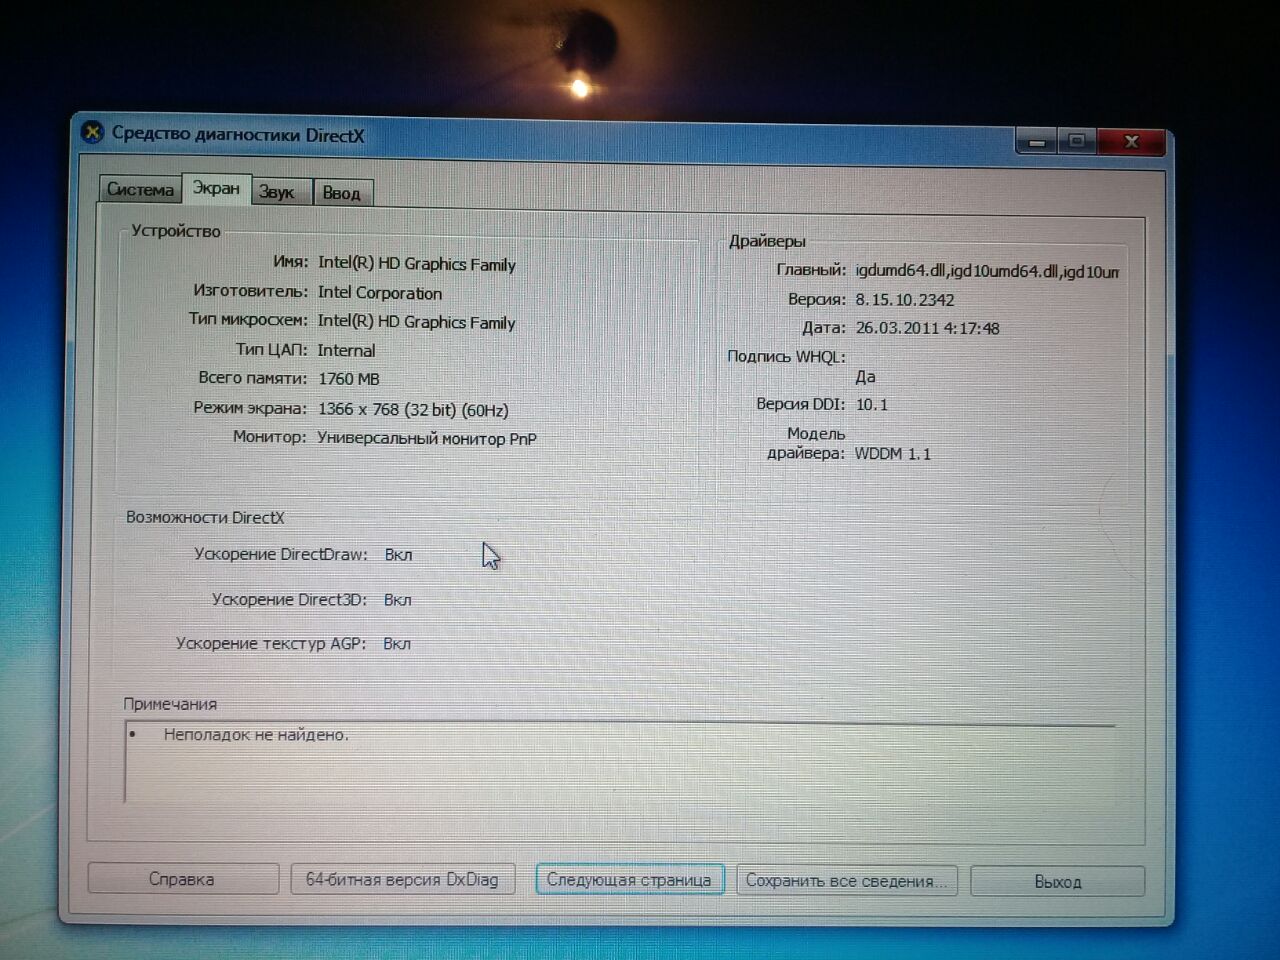
Task: Click WHQL signature value Да
Action: pyautogui.click(x=866, y=377)
